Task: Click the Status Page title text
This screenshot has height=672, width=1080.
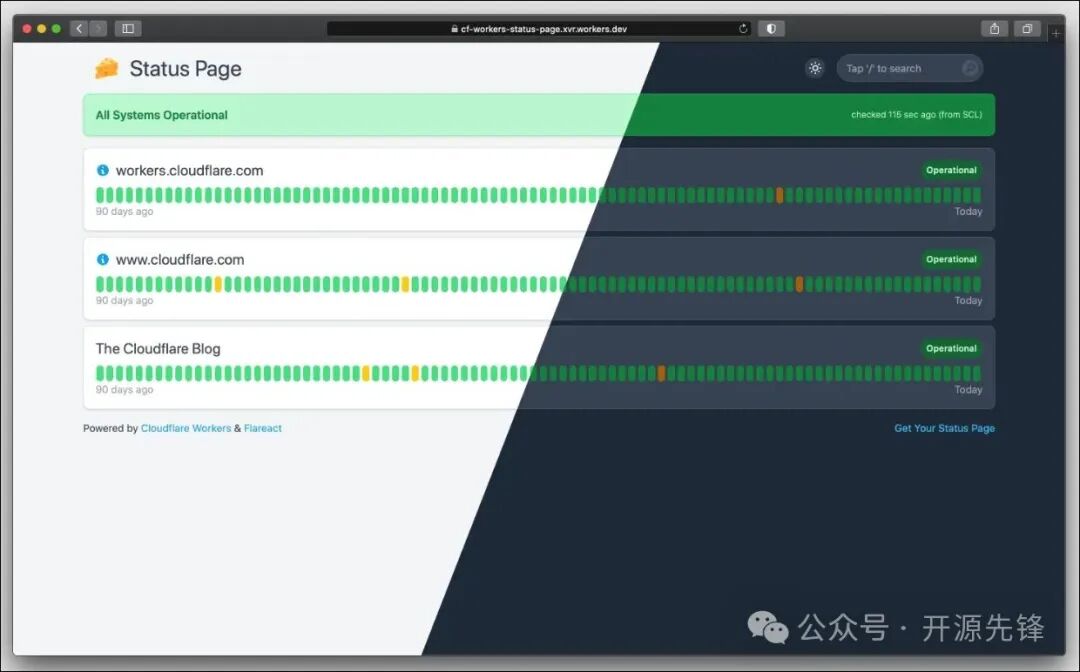Action: click(x=185, y=69)
